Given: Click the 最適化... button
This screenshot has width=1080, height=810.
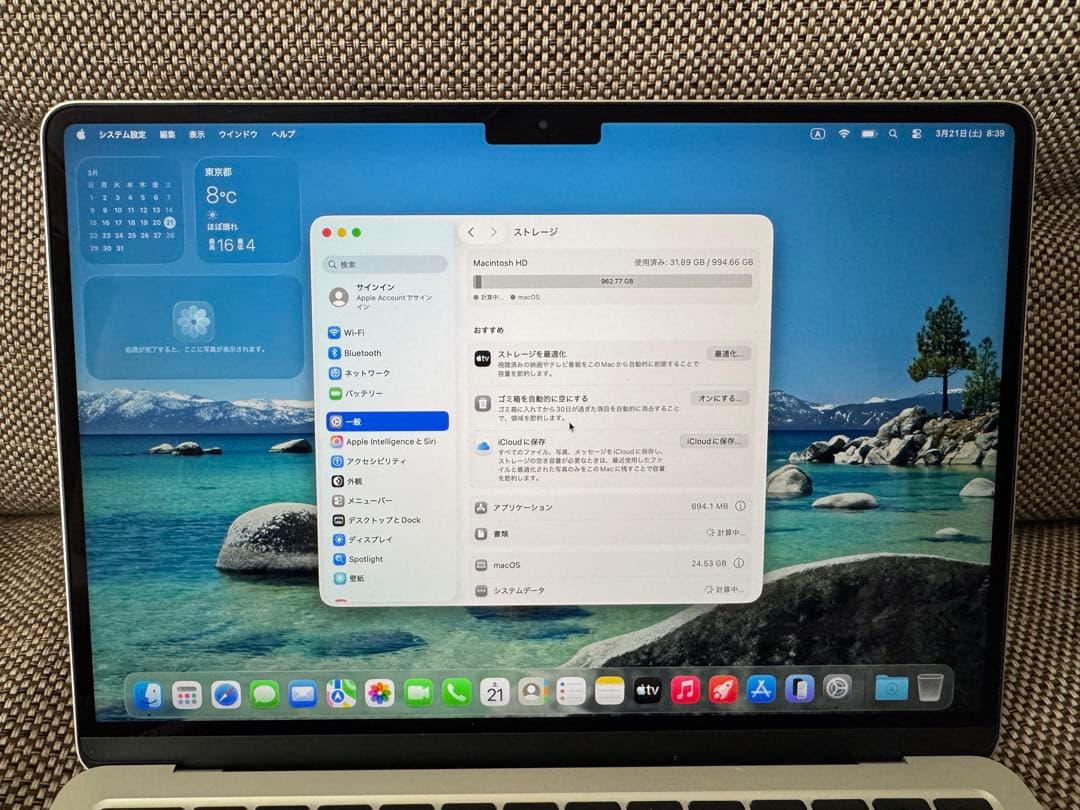Looking at the screenshot, I should [x=729, y=354].
